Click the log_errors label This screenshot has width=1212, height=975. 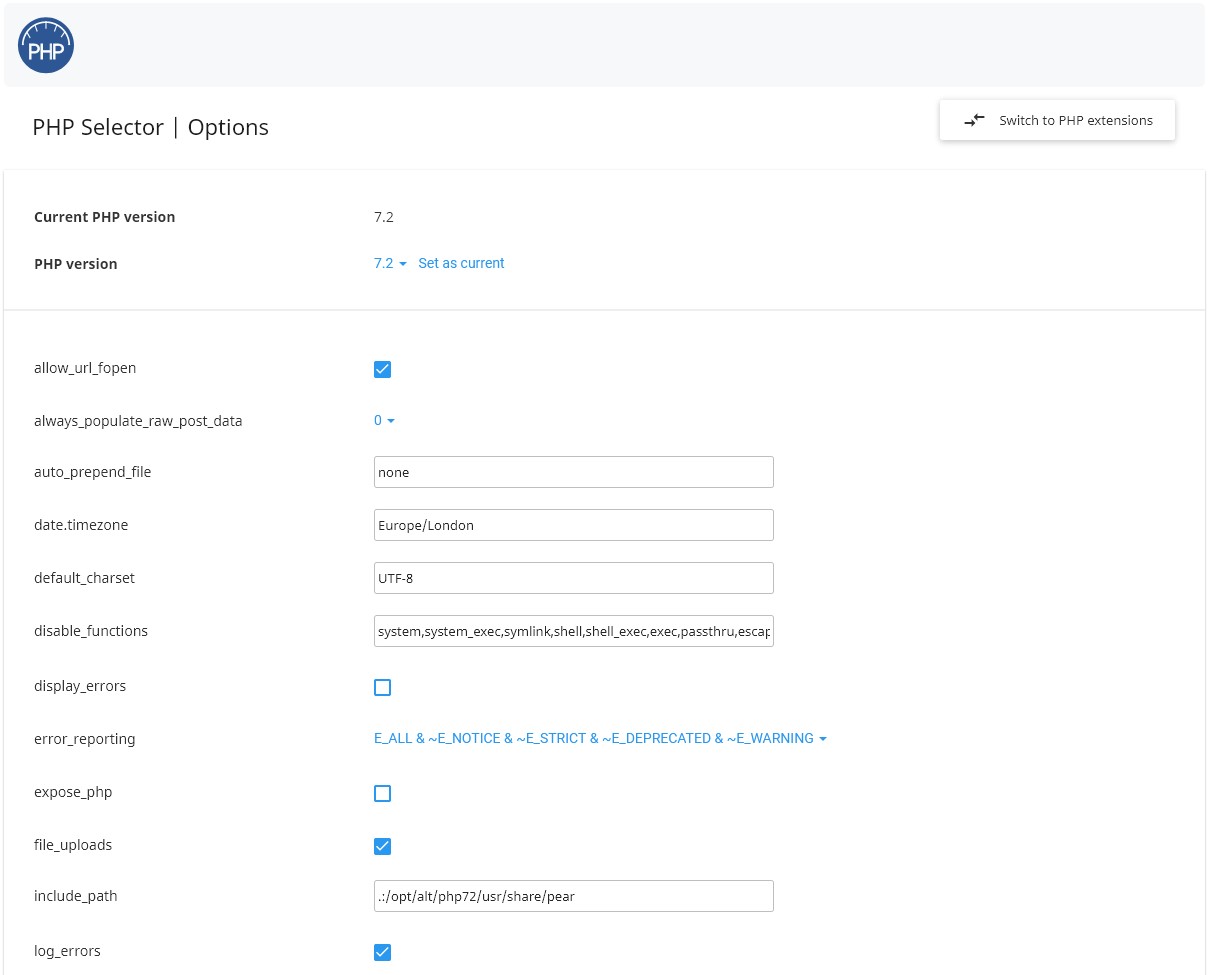(67, 951)
